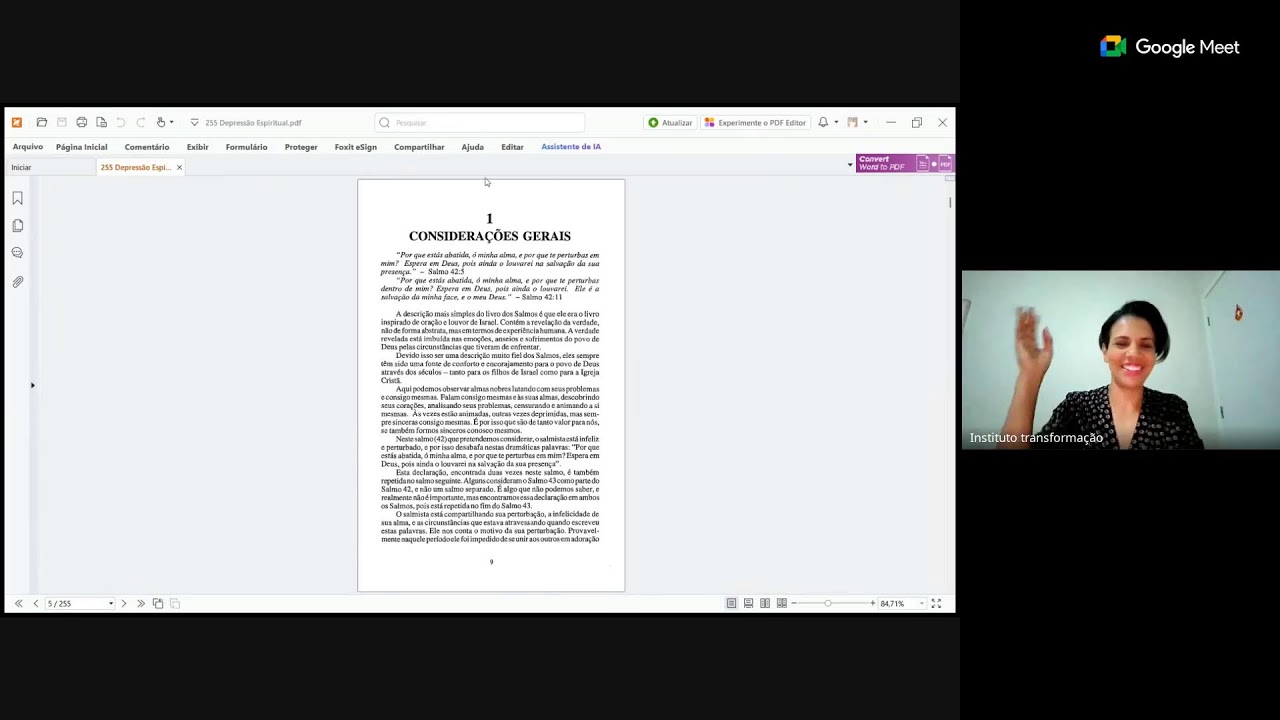Click Experimente o PDF Editor button
Screen dimensions: 1280x720
coord(755,122)
